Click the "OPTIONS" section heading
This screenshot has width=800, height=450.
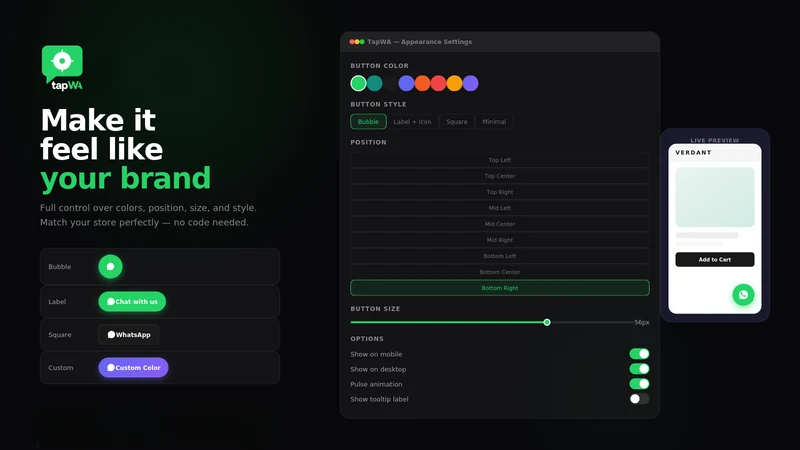click(x=367, y=339)
